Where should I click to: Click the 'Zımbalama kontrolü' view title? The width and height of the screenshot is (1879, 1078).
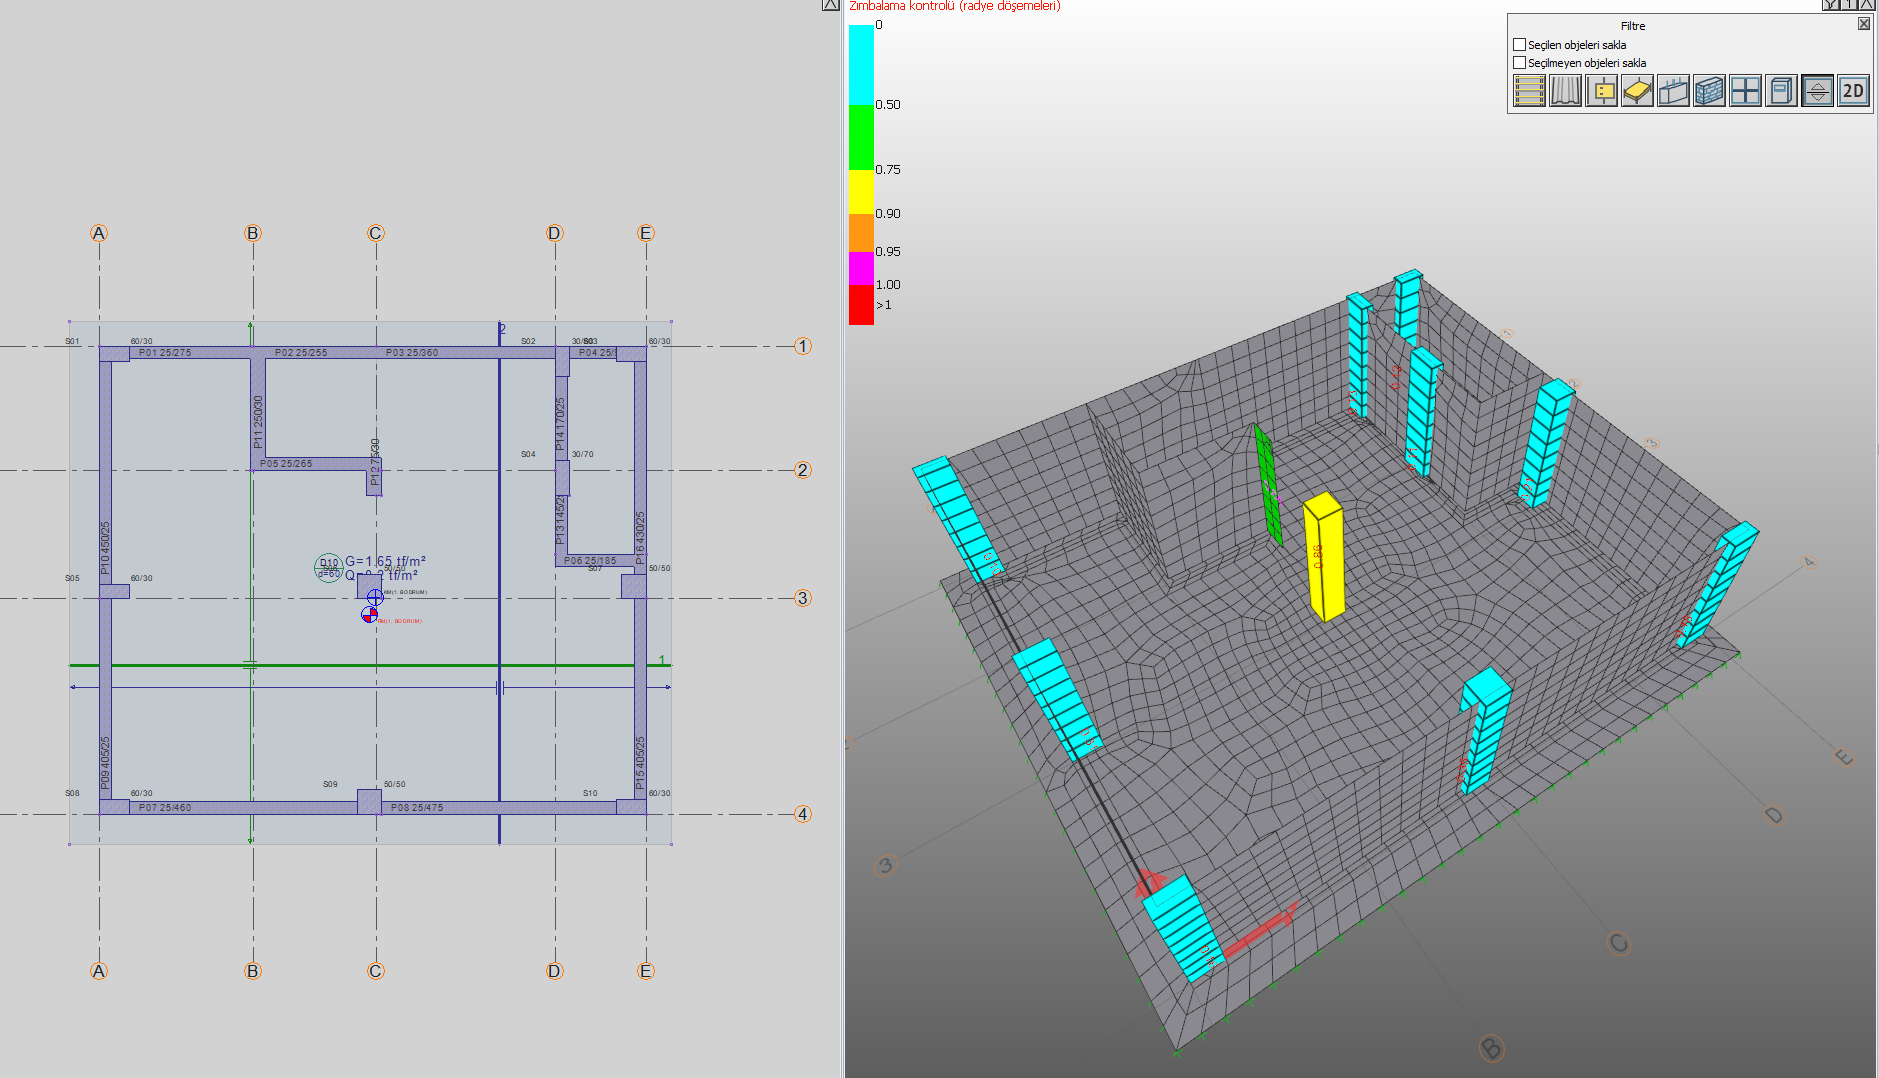pos(954,6)
